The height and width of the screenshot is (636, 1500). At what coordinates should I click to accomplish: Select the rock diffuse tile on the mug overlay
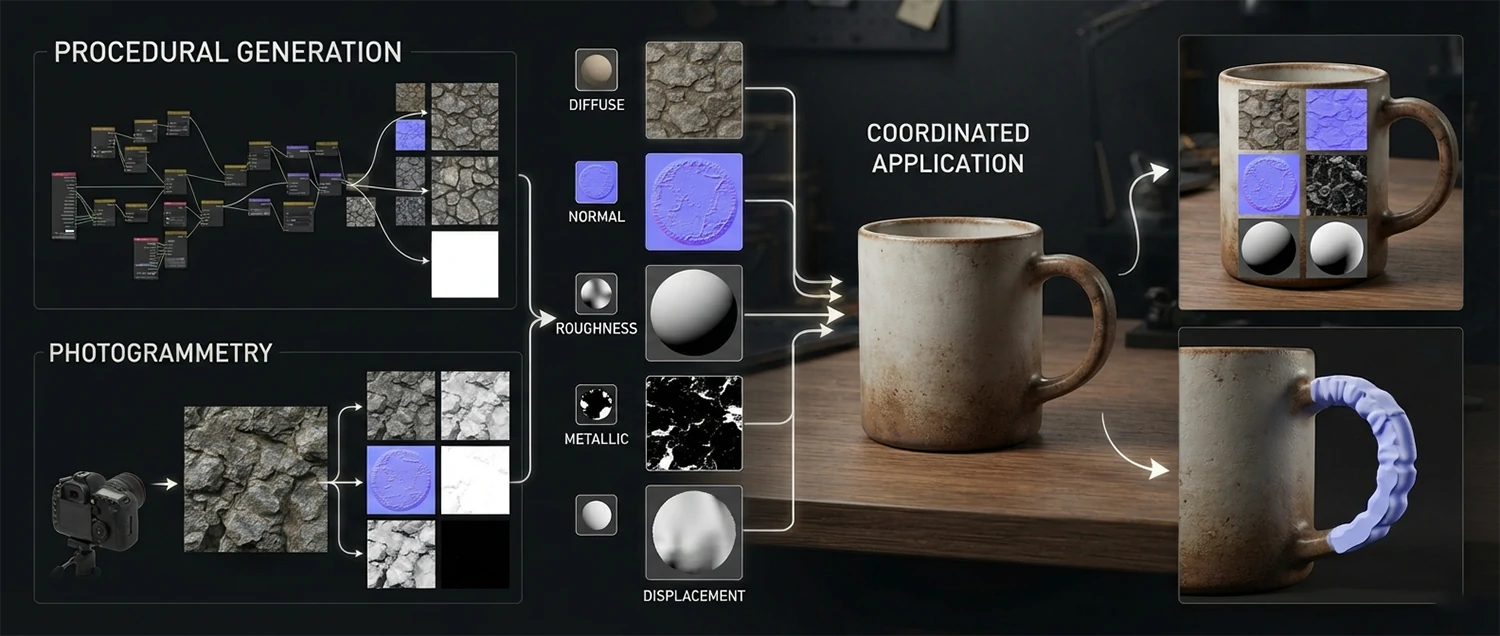(1269, 118)
